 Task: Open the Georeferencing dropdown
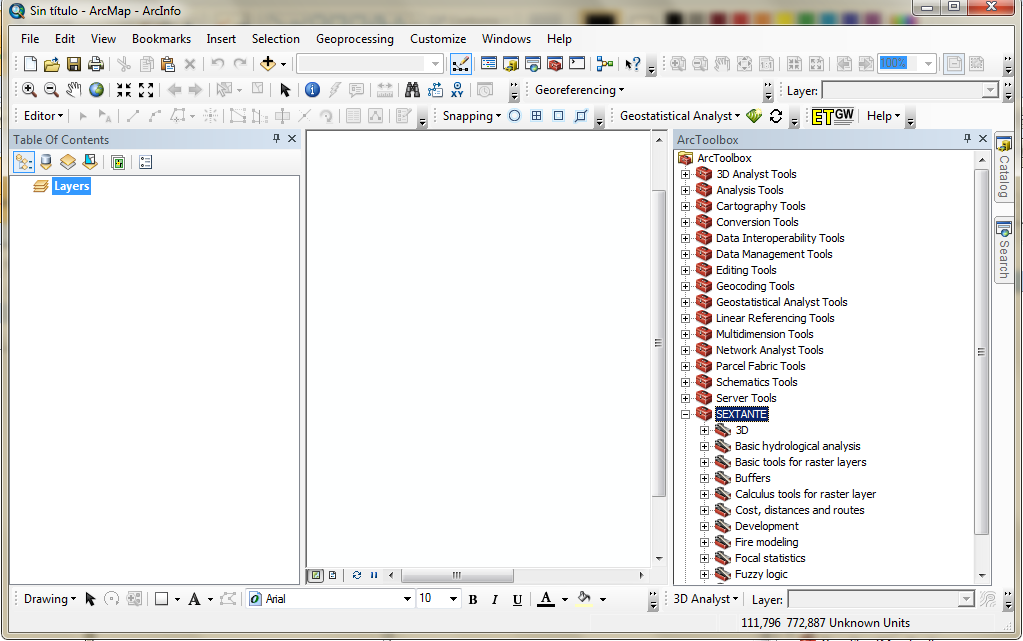point(579,89)
